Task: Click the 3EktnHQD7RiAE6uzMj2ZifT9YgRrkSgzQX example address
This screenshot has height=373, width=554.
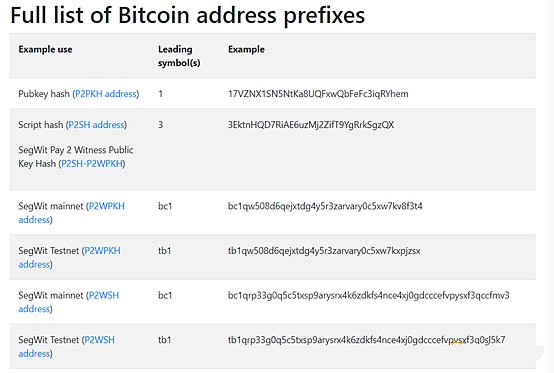Action: pyautogui.click(x=311, y=125)
